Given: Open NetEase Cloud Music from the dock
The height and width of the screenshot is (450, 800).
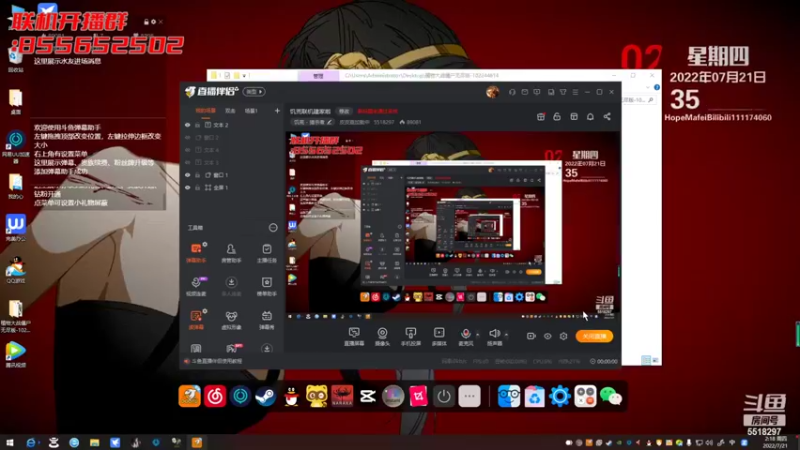Looking at the screenshot, I should [215, 396].
